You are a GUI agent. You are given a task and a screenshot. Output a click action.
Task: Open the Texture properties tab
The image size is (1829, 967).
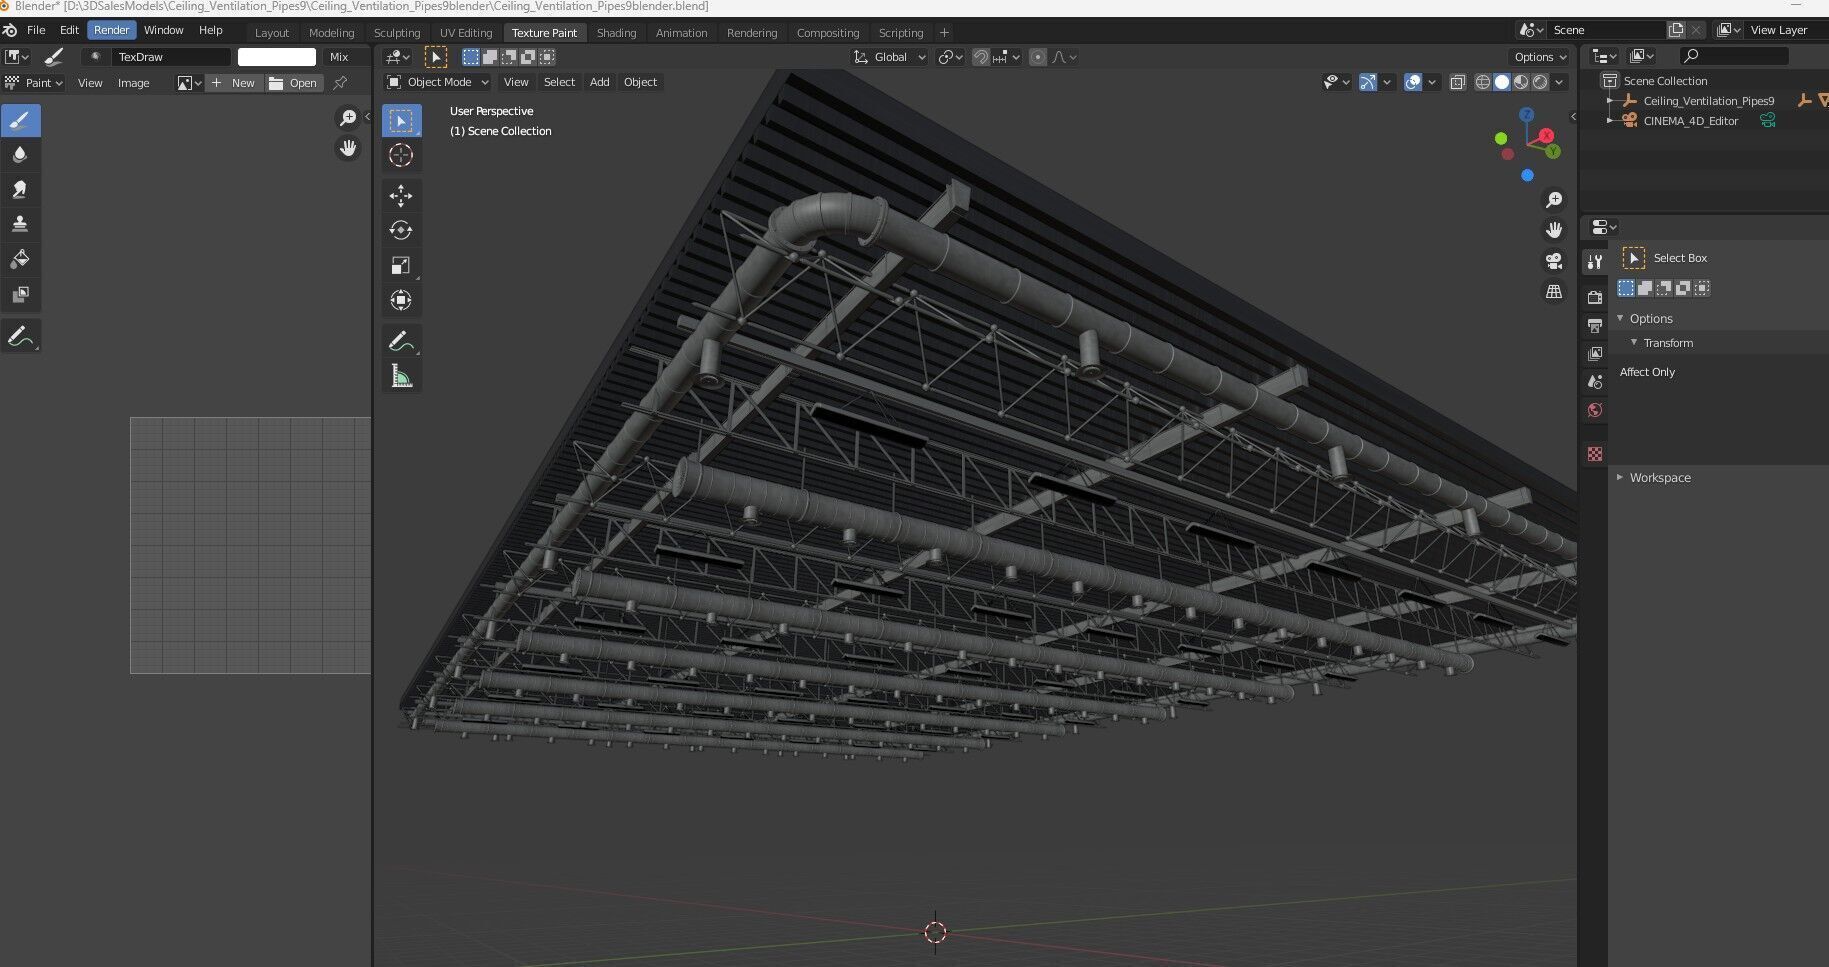pos(1595,454)
